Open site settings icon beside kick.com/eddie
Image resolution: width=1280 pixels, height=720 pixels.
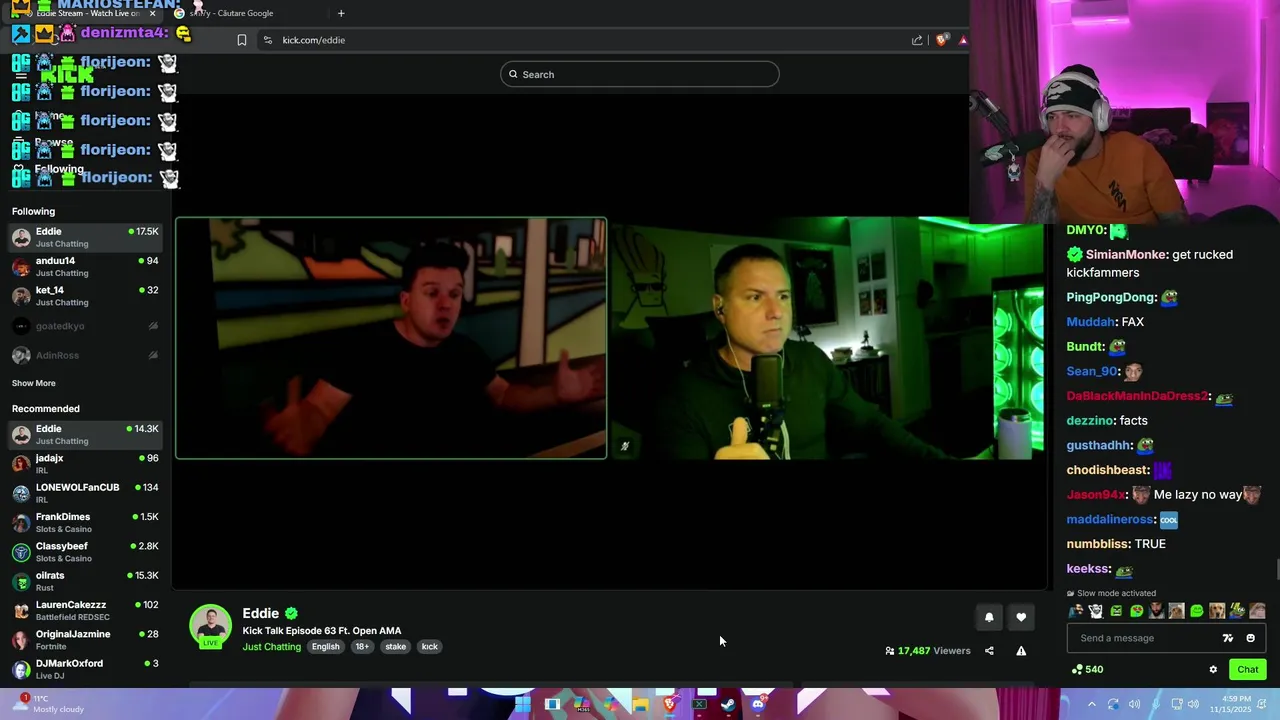[267, 40]
